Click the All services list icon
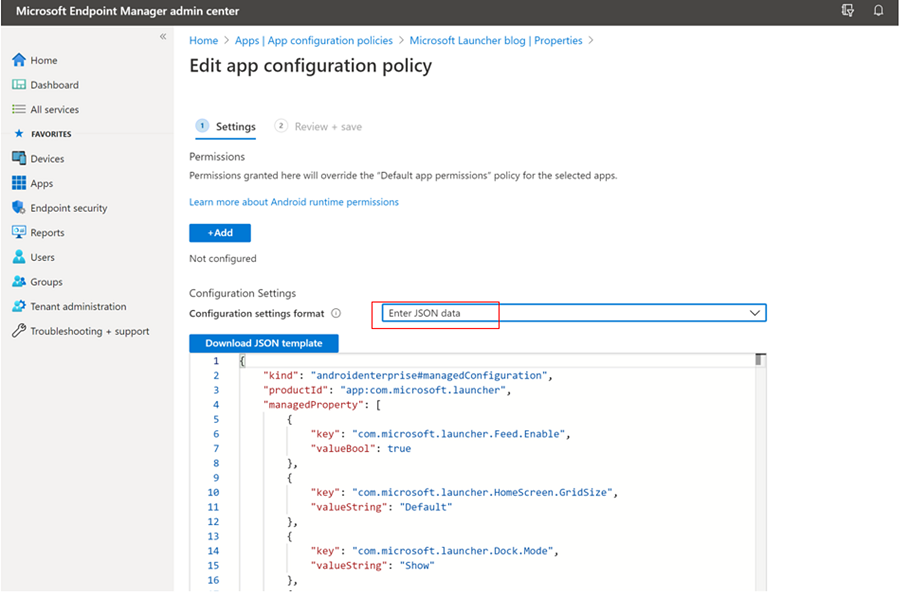 pyautogui.click(x=19, y=109)
